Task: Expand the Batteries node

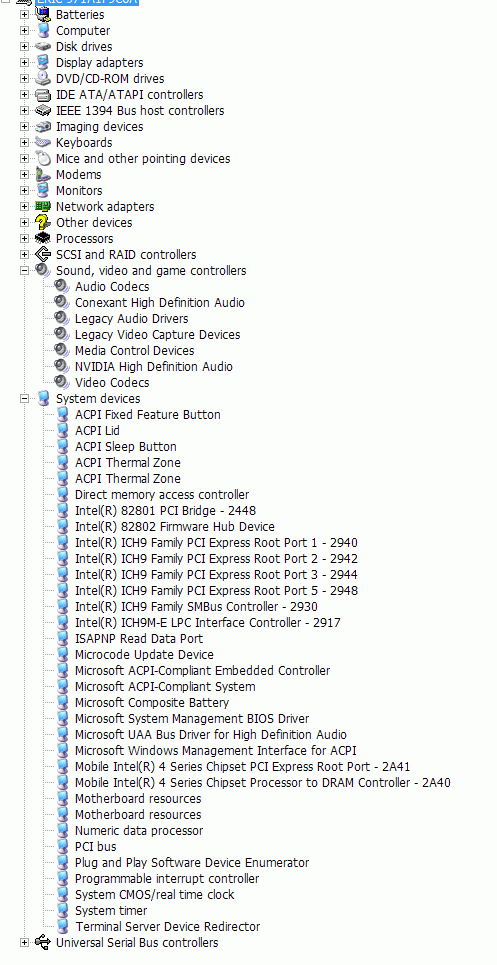Action: [24, 14]
